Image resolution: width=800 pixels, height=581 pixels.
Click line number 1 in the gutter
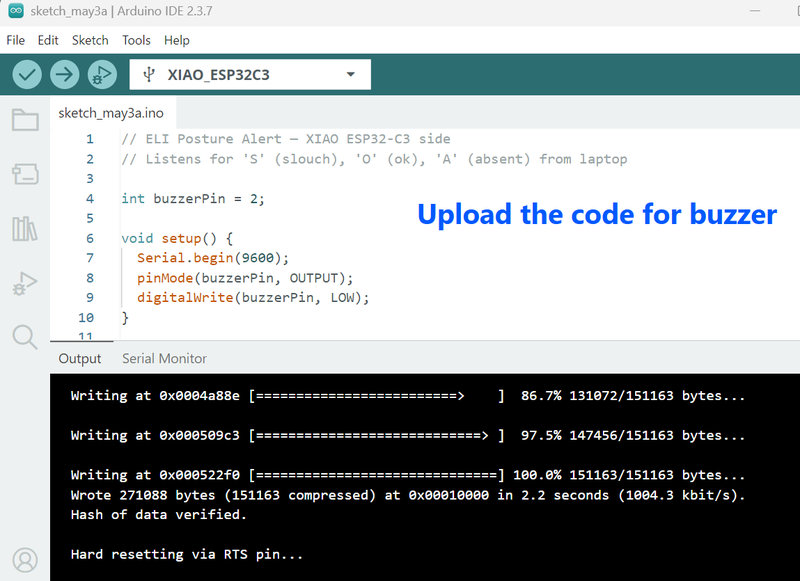click(90, 139)
